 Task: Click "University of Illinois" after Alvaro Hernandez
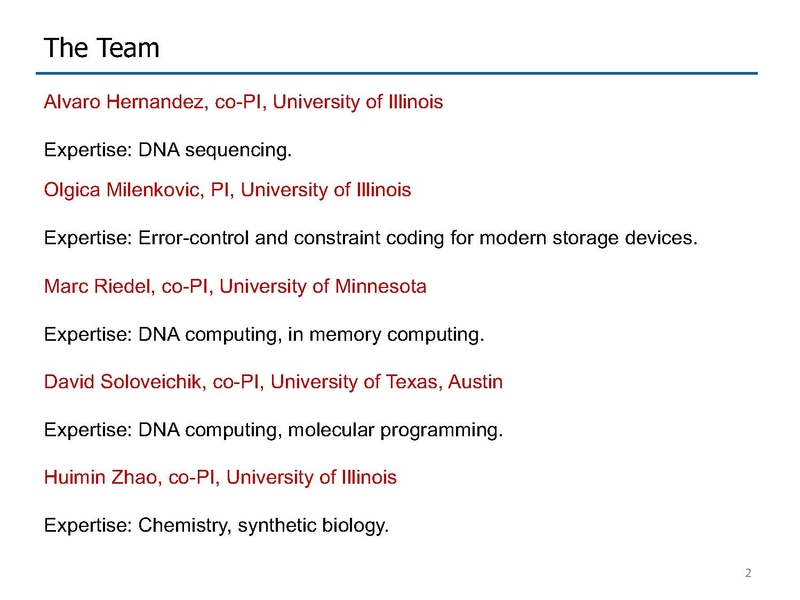tap(358, 102)
